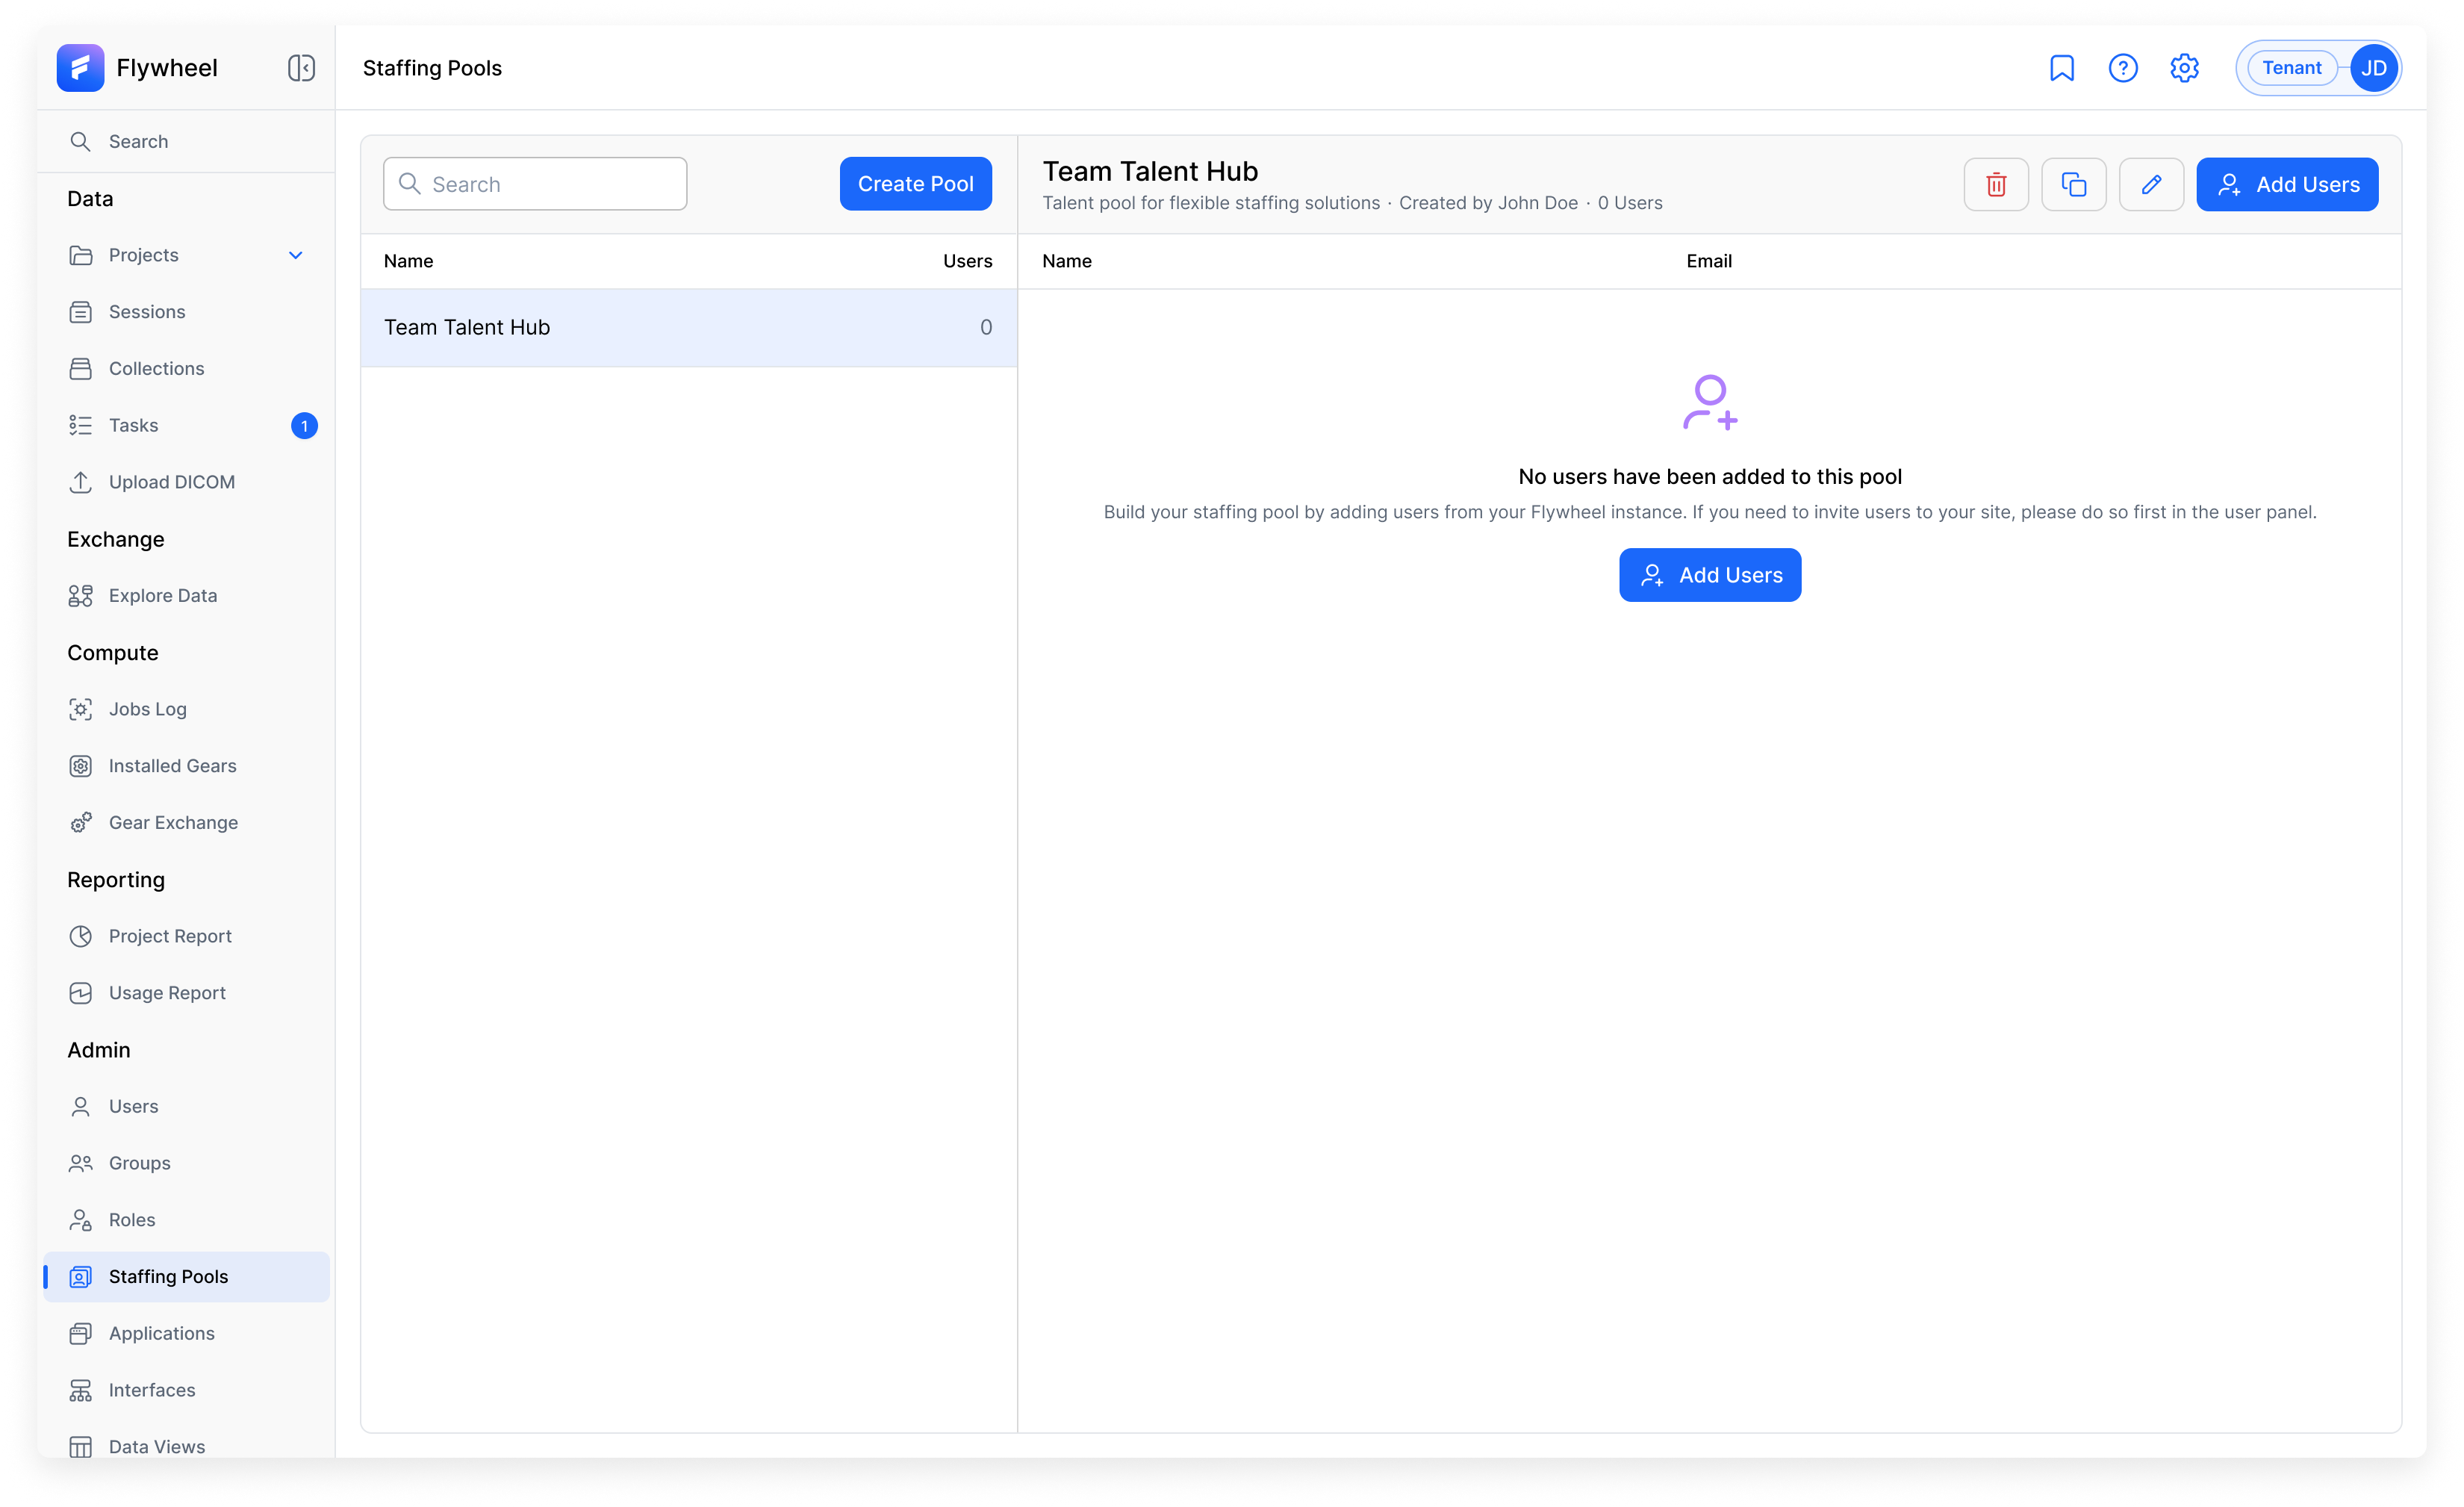2464x1507 pixels.
Task: Duplicate pool using the copy icon
Action: click(x=2073, y=184)
